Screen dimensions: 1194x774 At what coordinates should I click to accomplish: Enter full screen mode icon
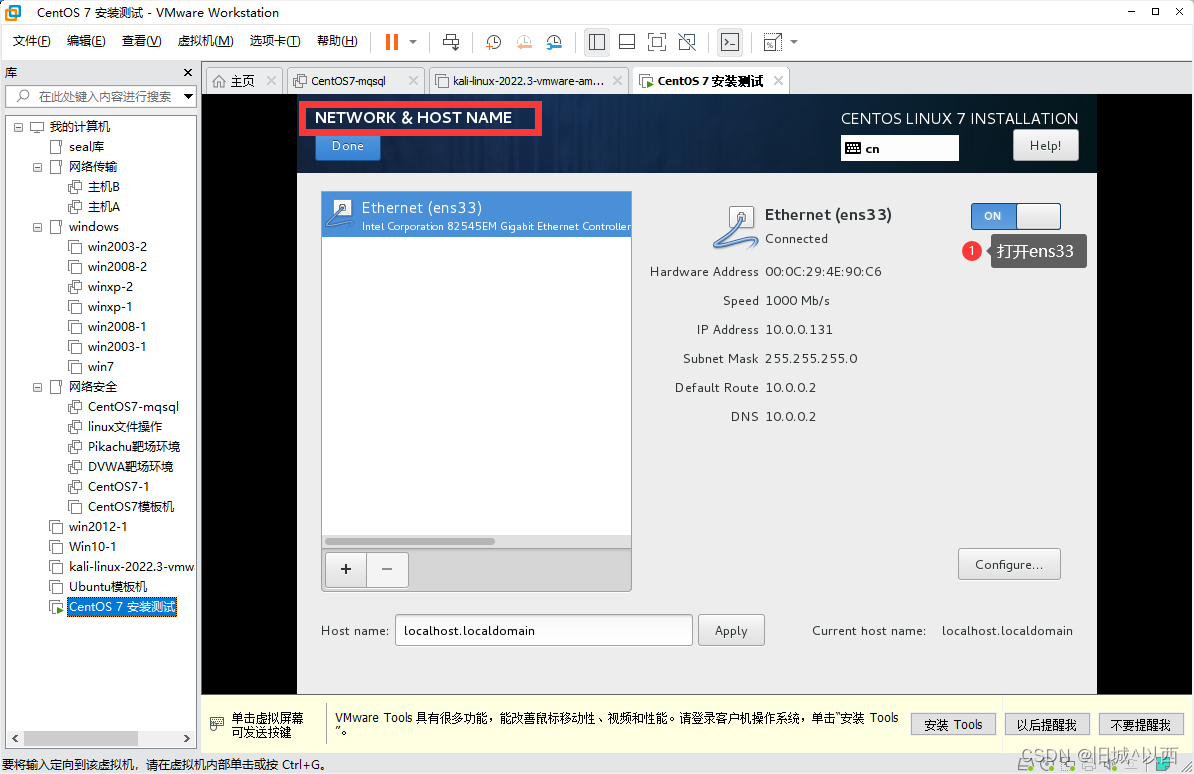click(656, 42)
